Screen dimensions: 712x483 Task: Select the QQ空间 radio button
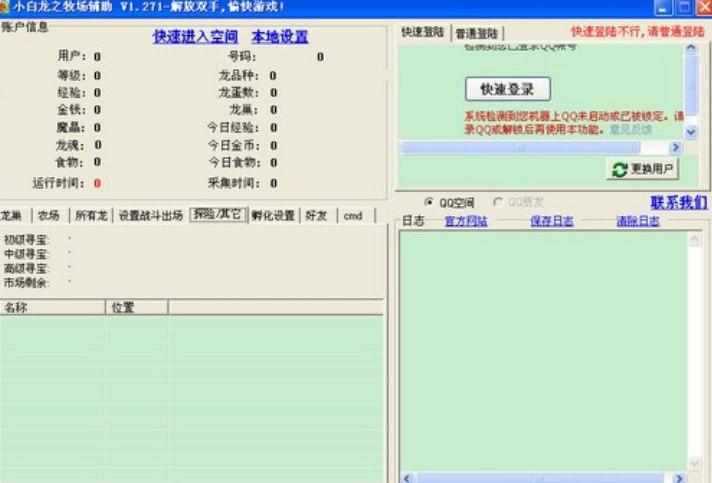pos(430,201)
